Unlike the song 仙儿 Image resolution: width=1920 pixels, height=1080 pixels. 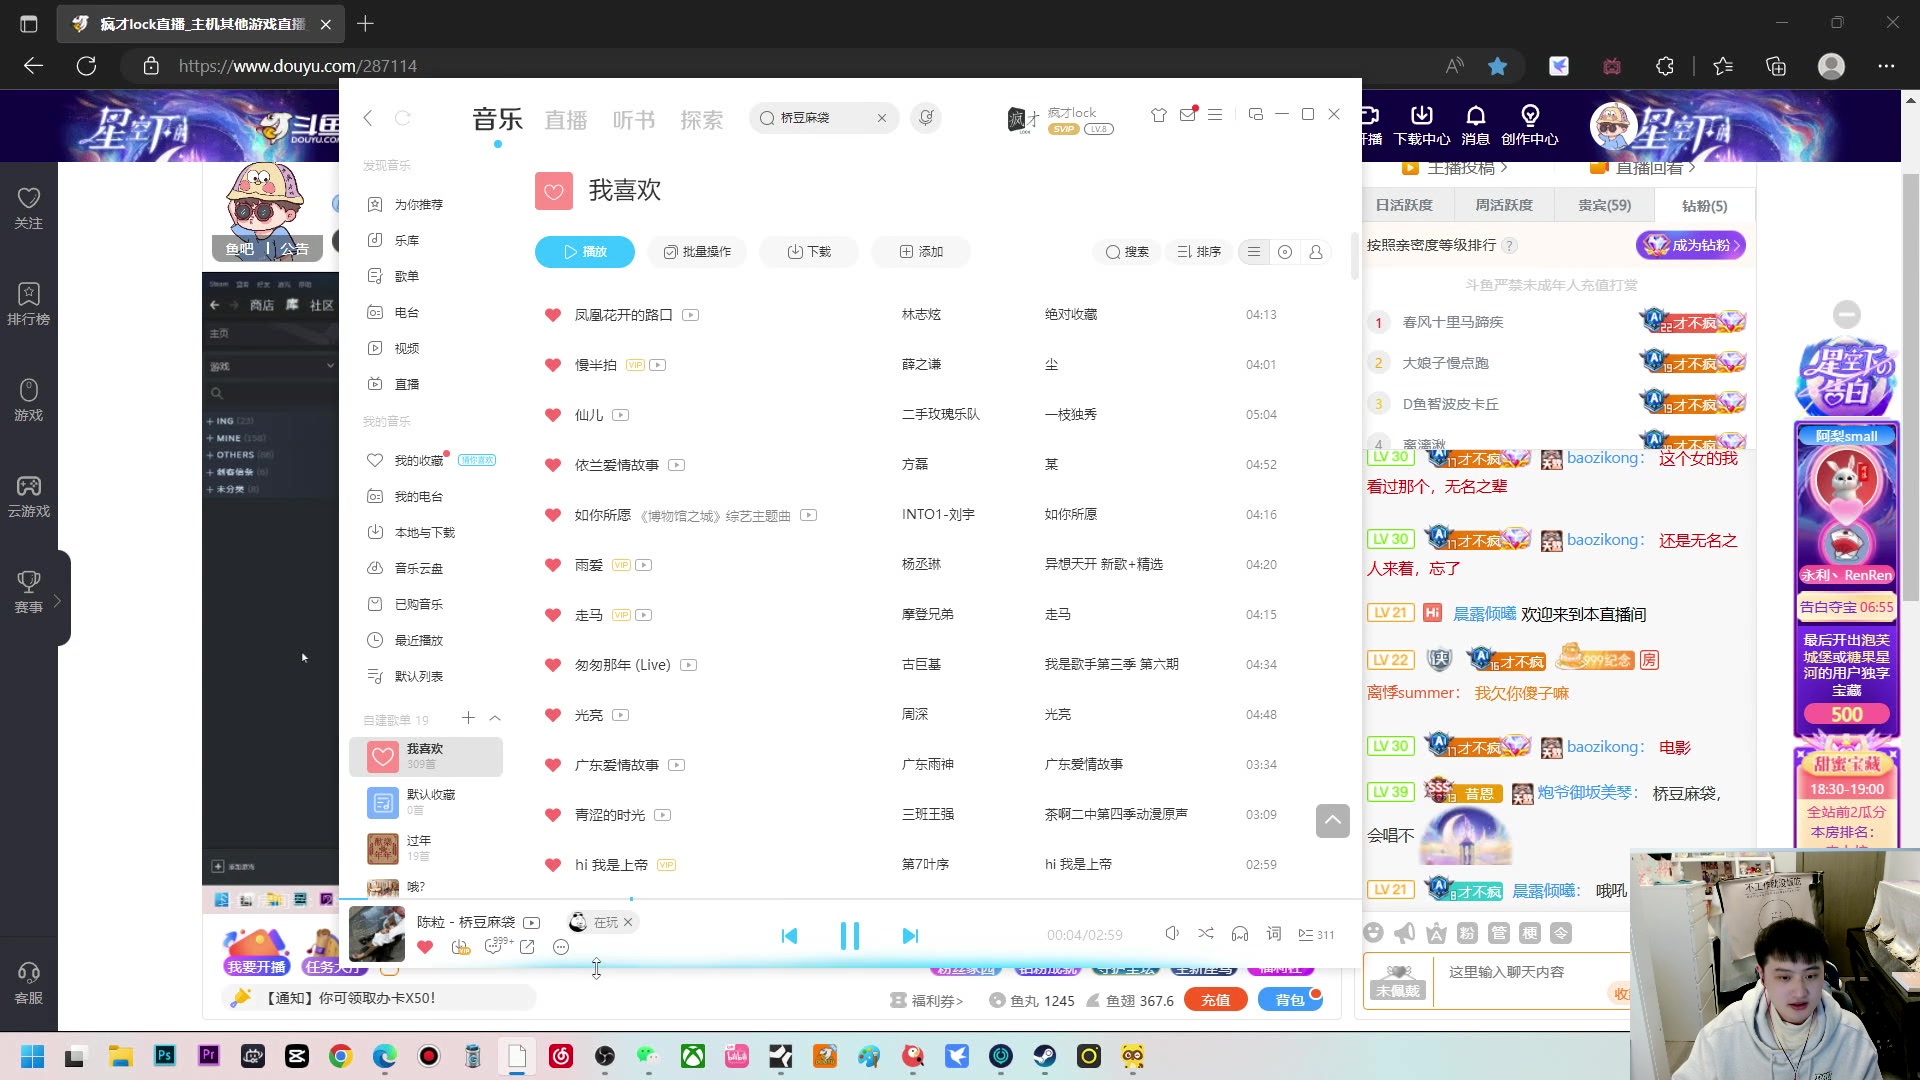pyautogui.click(x=552, y=415)
